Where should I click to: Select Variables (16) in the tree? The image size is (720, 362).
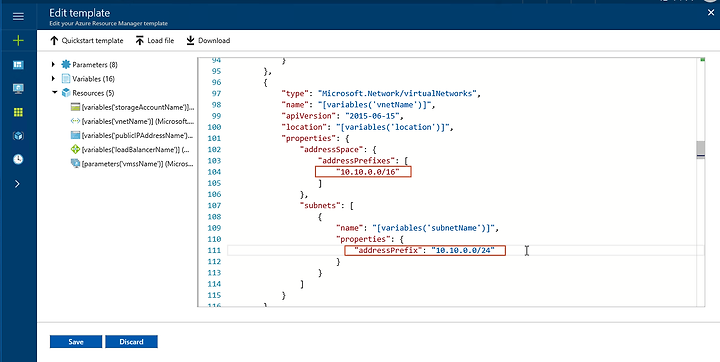click(x=93, y=79)
